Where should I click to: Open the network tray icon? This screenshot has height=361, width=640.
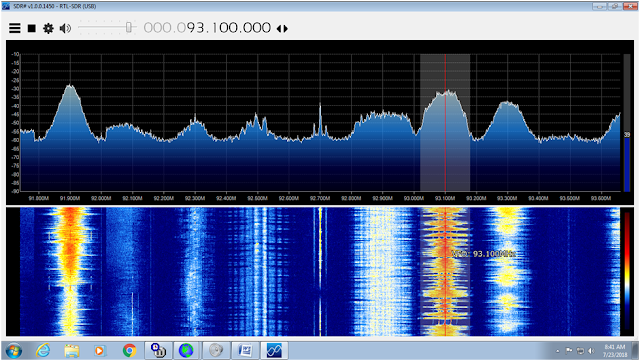(580, 351)
